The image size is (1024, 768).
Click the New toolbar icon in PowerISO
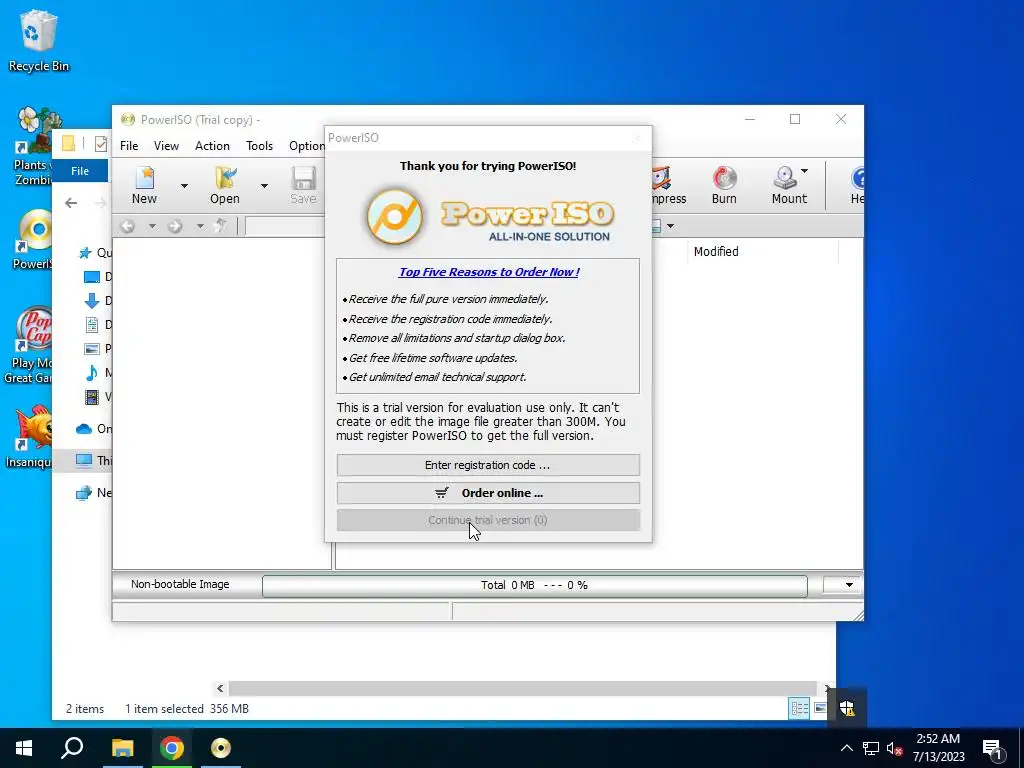point(144,185)
